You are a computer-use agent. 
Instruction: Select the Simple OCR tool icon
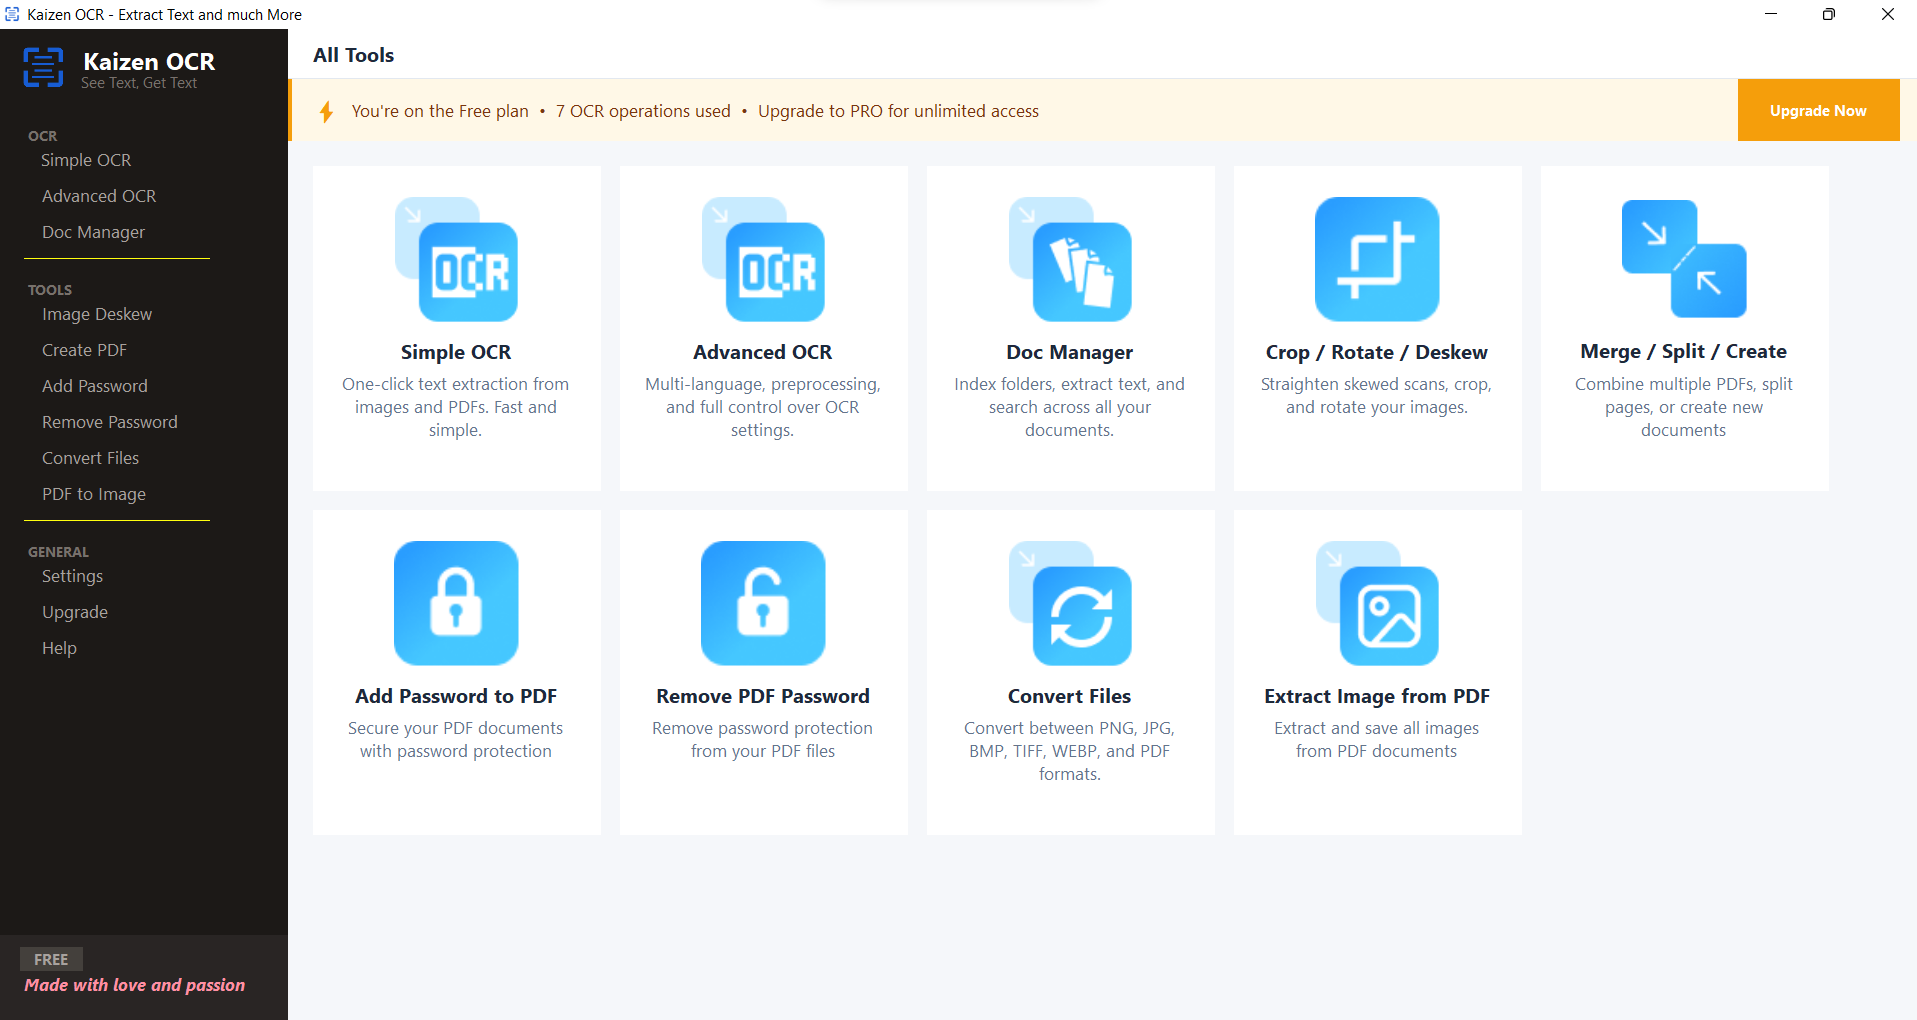click(x=456, y=260)
